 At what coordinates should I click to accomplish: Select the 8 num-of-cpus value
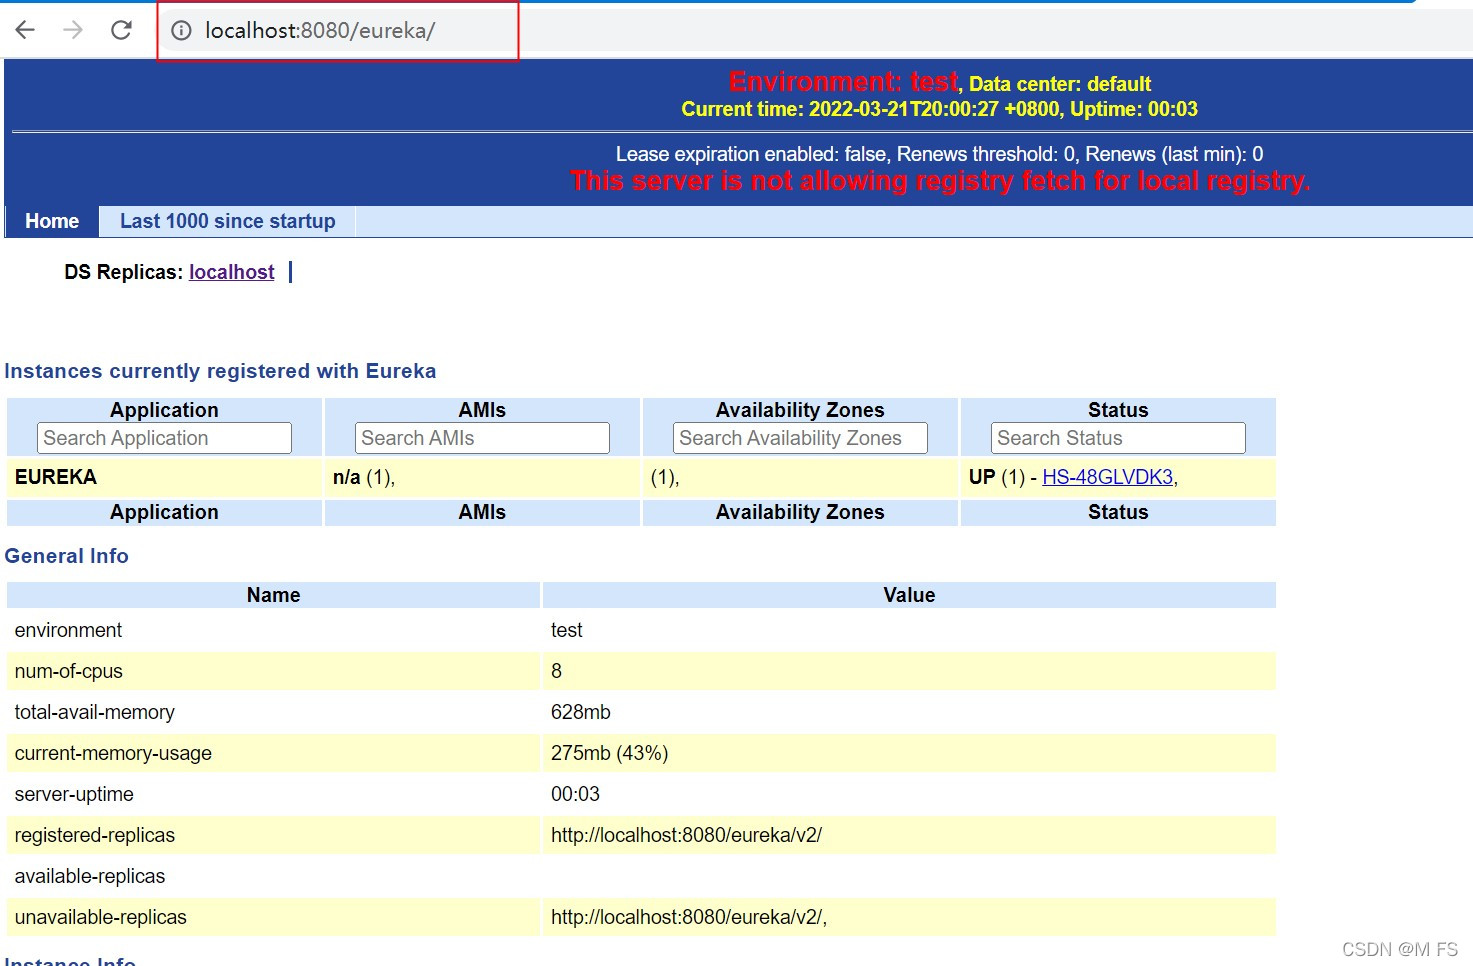[556, 671]
